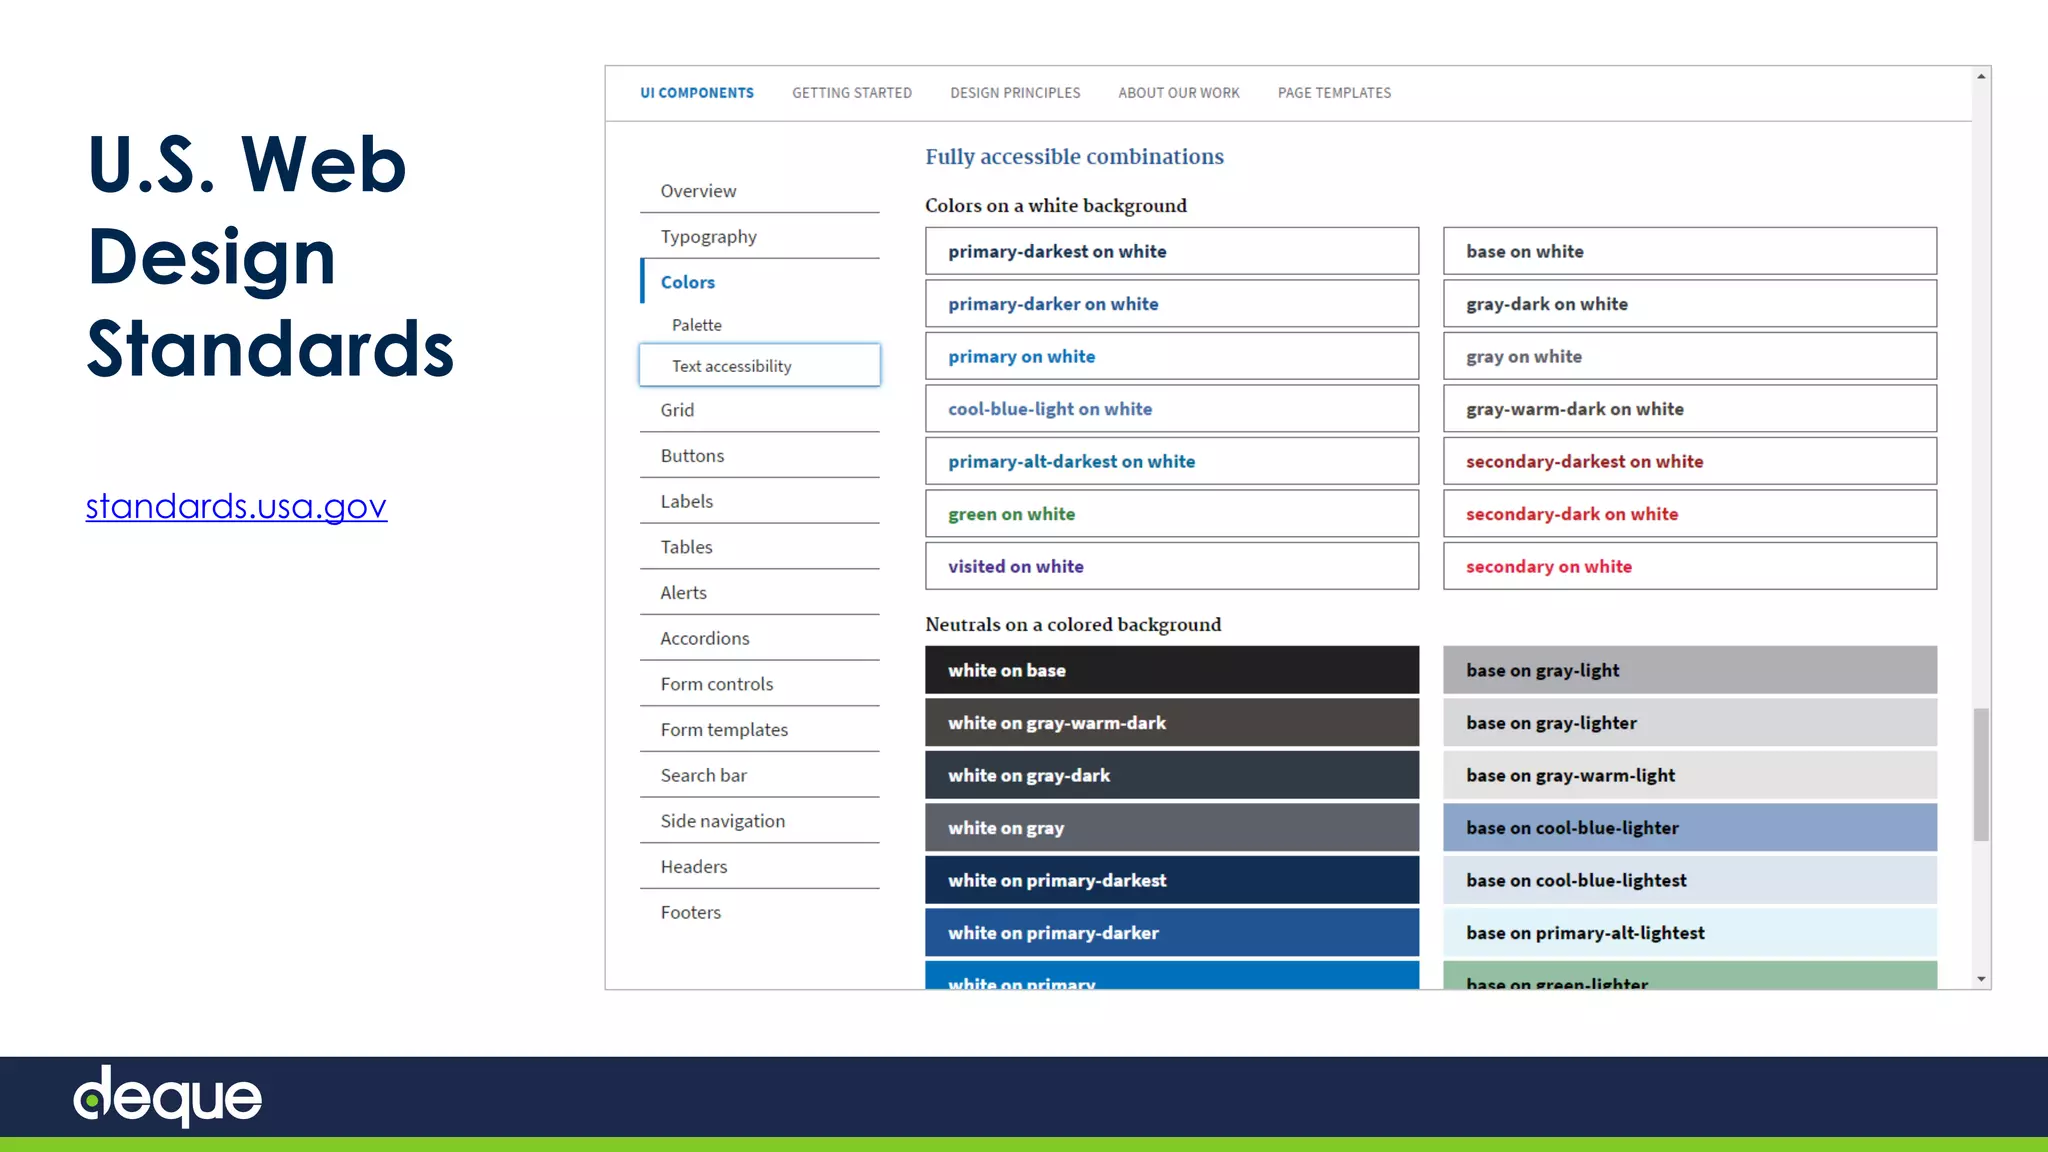Click the deque logo in the footer

[x=168, y=1096]
